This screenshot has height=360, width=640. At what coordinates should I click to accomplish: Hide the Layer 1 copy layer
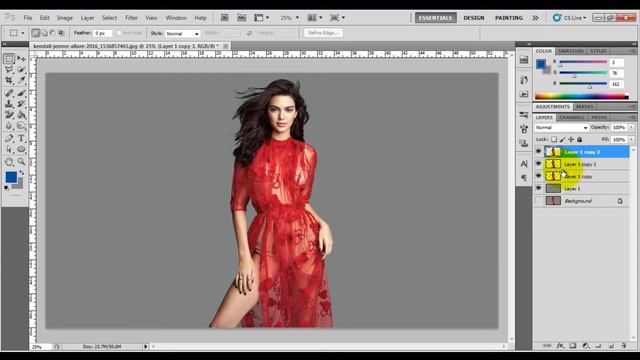point(538,176)
